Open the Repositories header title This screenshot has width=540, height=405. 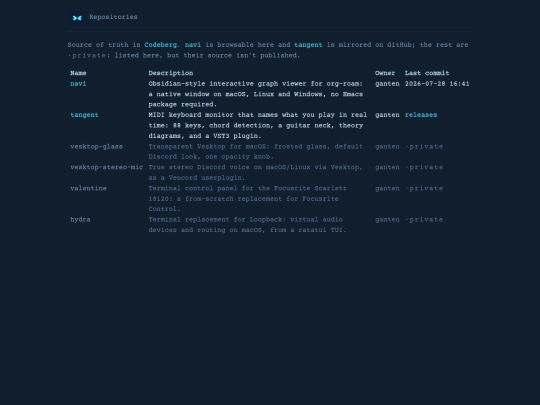click(x=113, y=17)
